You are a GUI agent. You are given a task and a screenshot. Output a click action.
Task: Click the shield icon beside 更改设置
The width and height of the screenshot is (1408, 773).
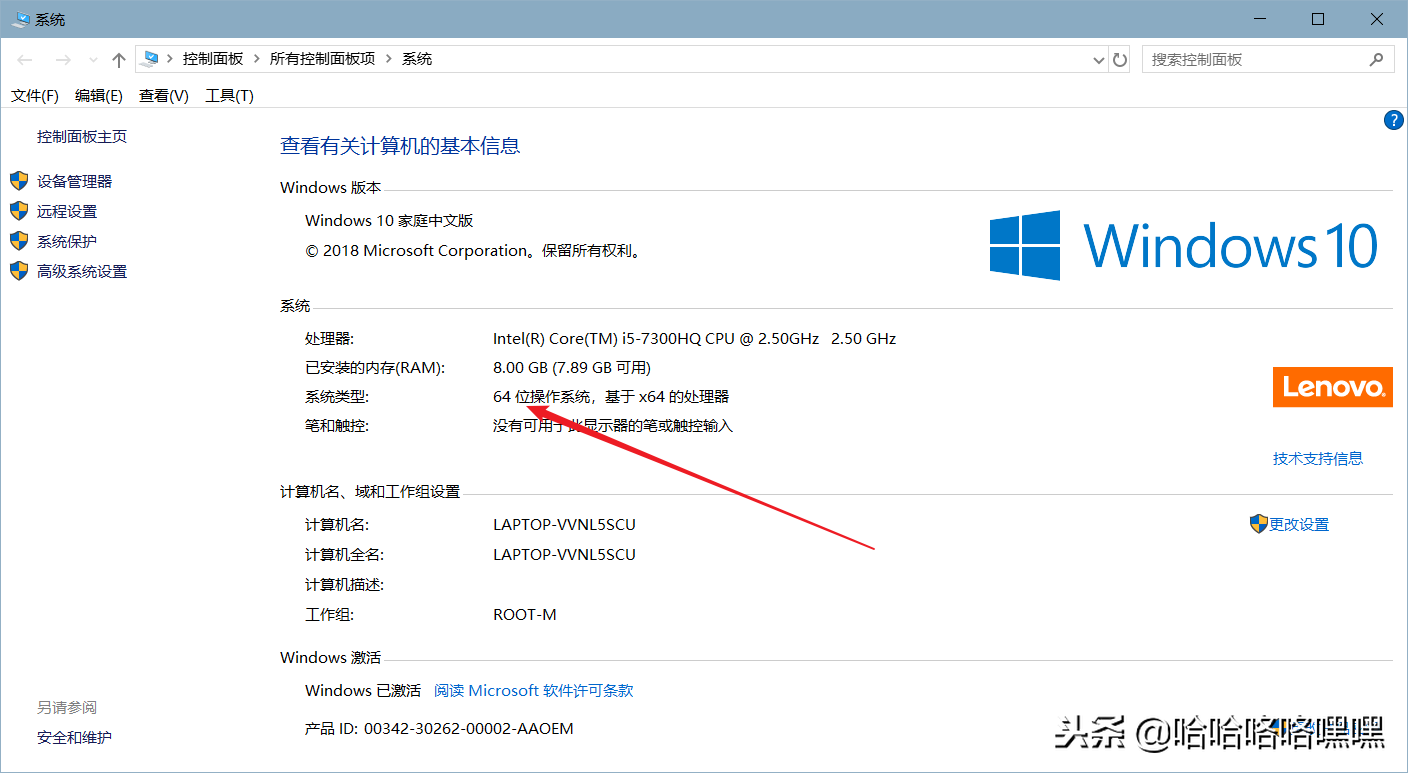(1259, 523)
